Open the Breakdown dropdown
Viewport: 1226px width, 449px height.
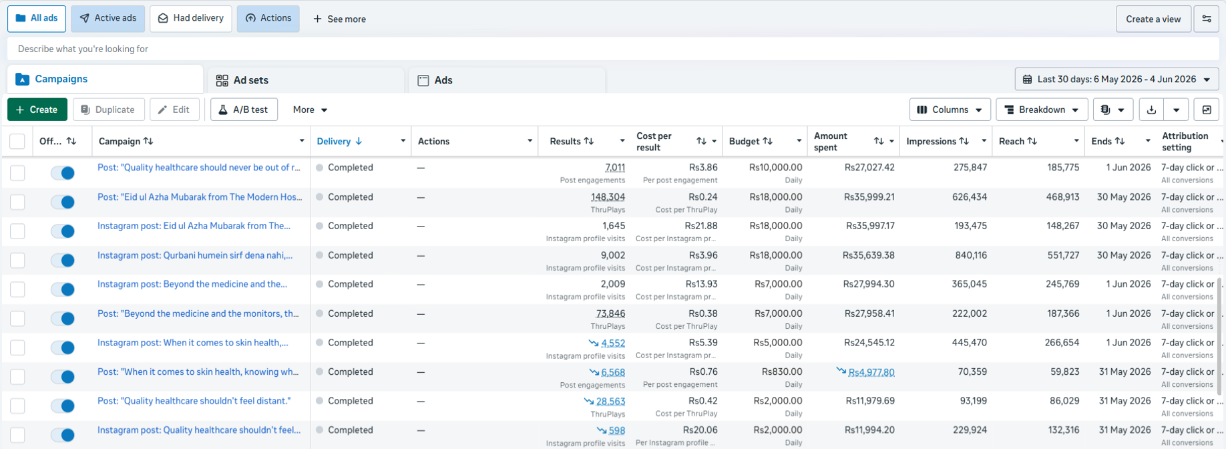1041,109
